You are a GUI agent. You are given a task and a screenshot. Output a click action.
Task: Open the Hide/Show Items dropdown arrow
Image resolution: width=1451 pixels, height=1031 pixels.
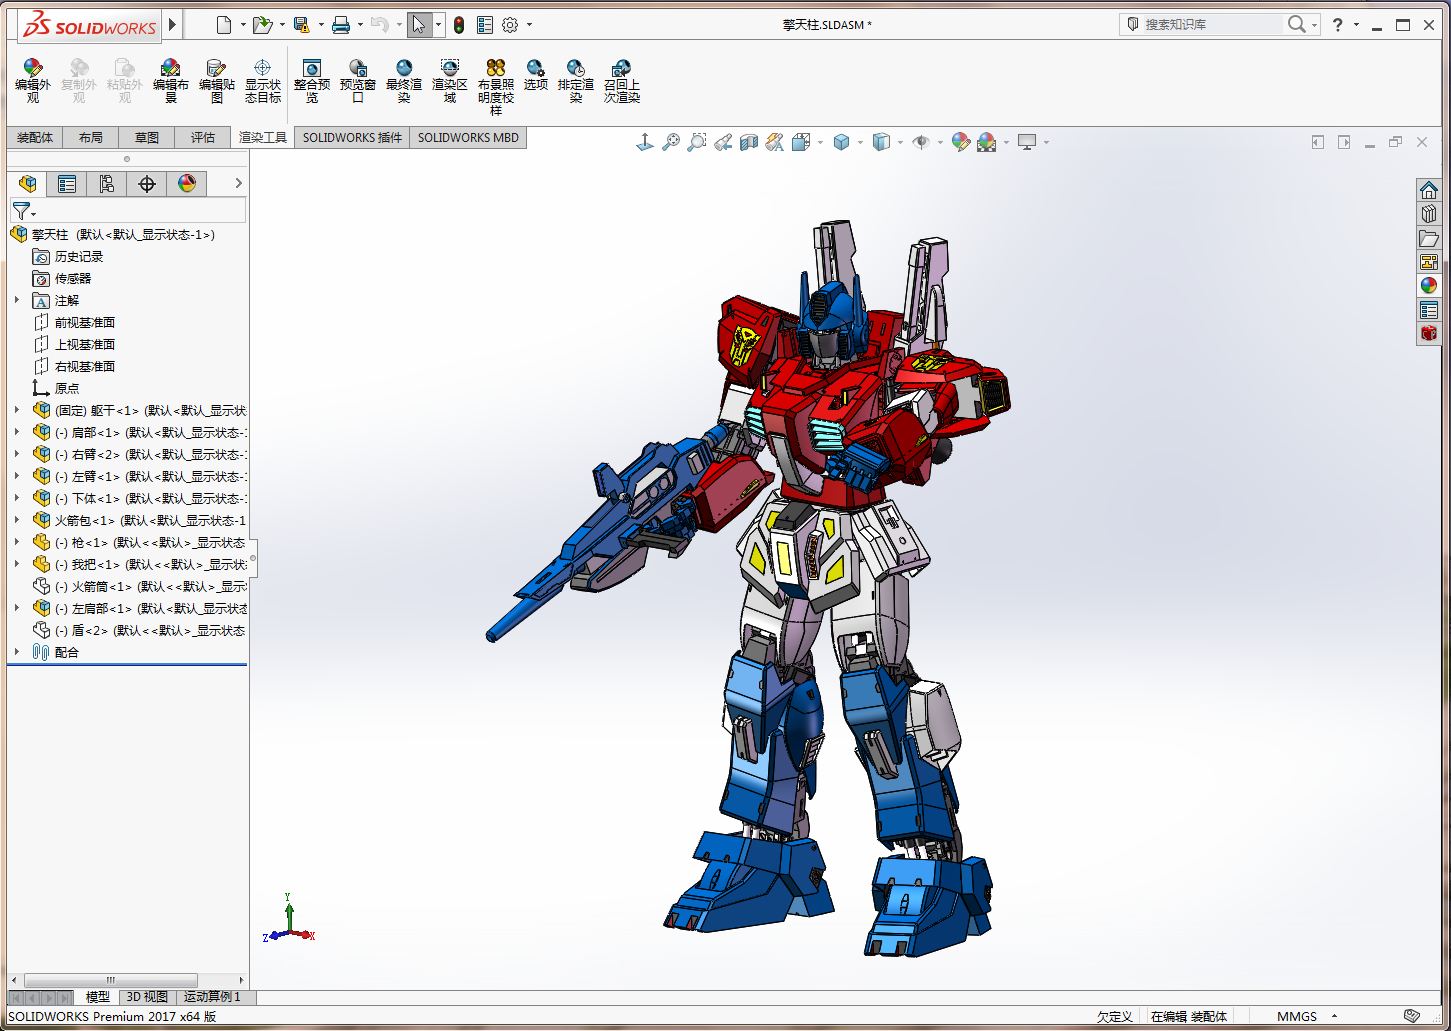pyautogui.click(x=940, y=143)
